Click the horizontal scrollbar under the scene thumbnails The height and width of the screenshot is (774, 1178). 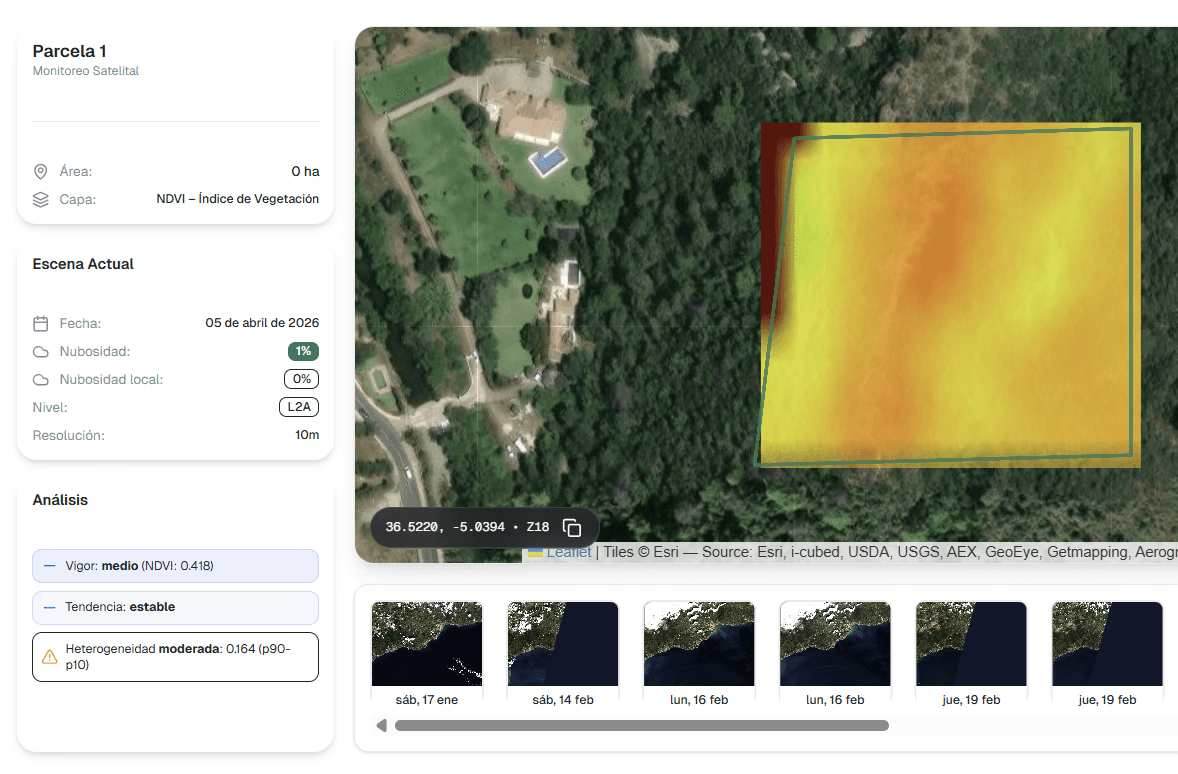642,725
